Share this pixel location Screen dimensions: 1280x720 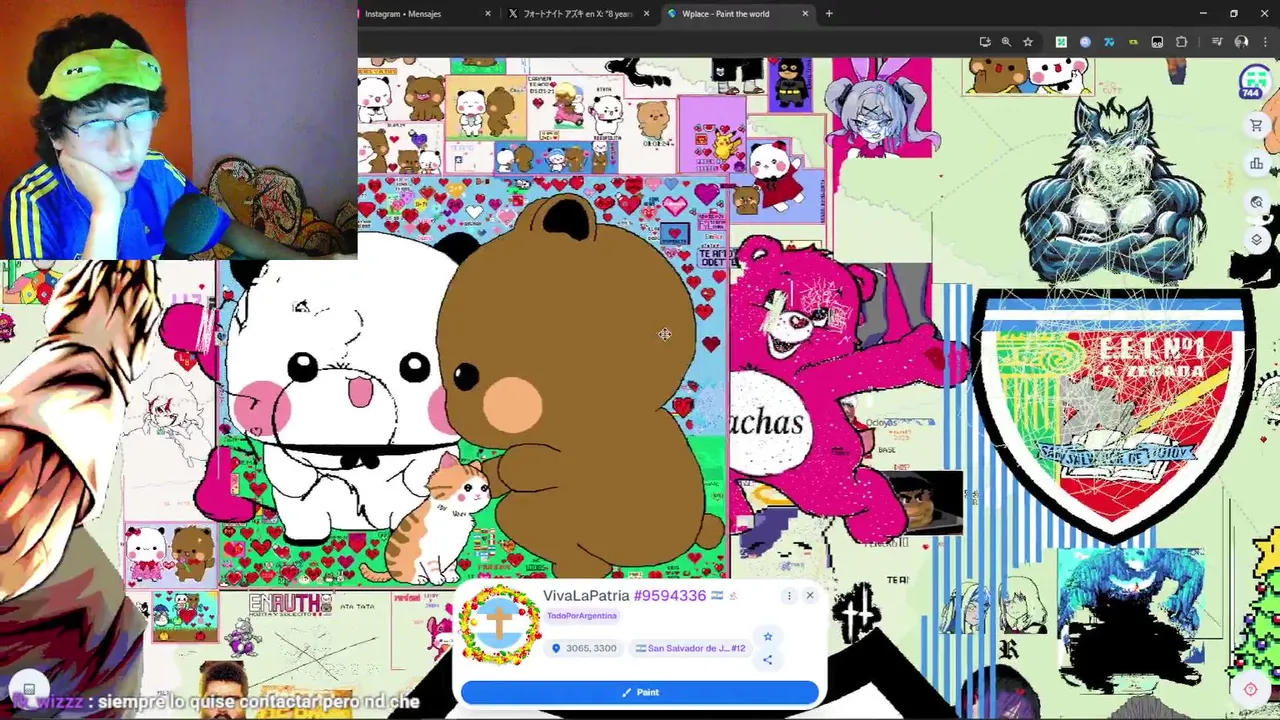point(768,659)
